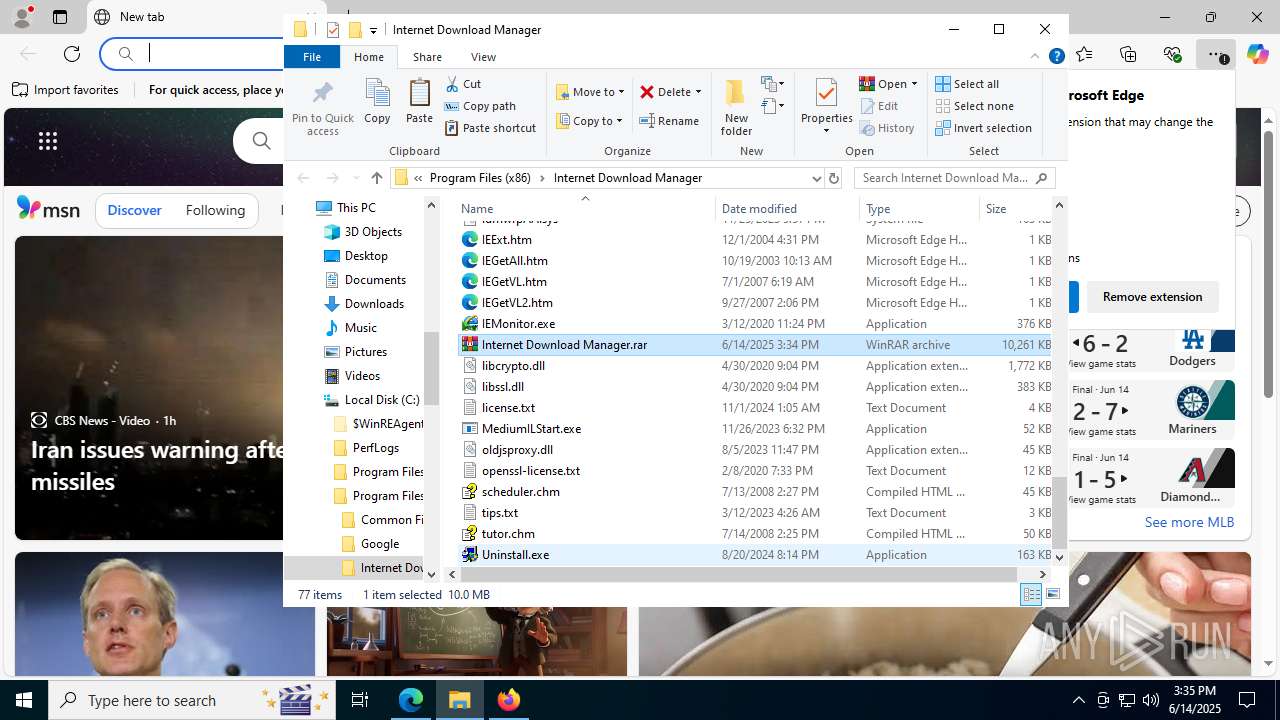This screenshot has width=1280, height=720.
Task: Sort by Name column header
Action: [585, 208]
